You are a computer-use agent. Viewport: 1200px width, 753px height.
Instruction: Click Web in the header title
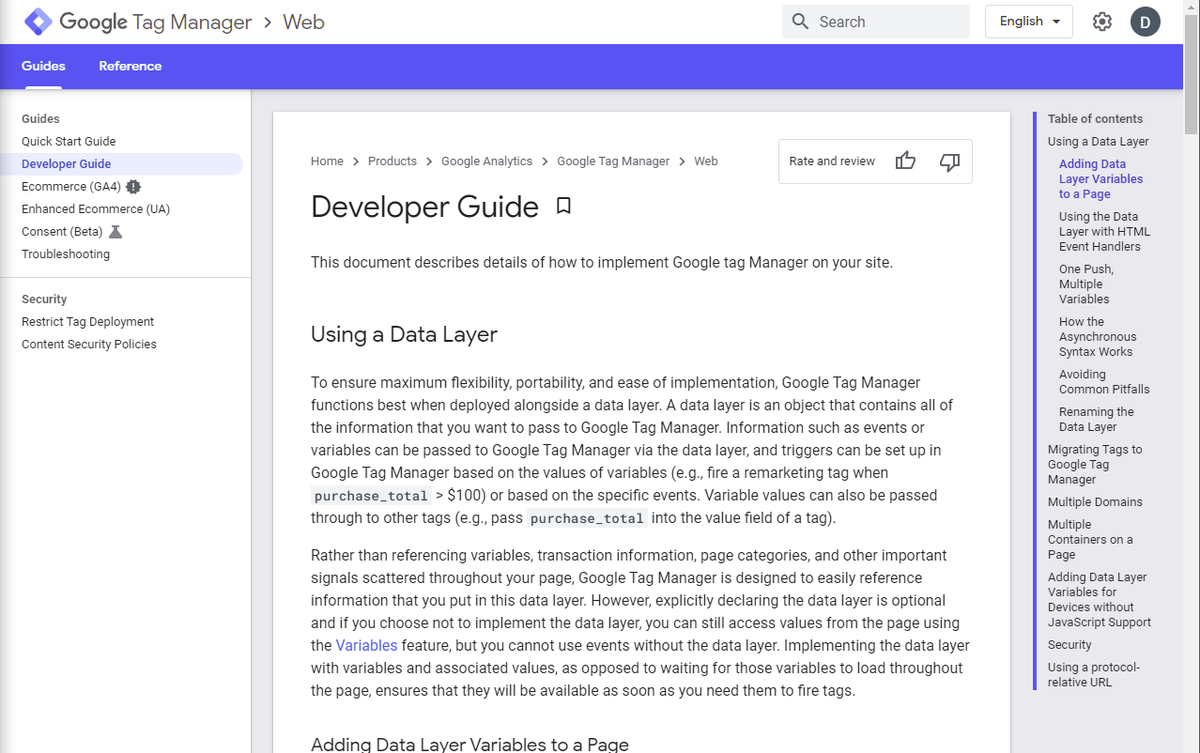[x=303, y=22]
